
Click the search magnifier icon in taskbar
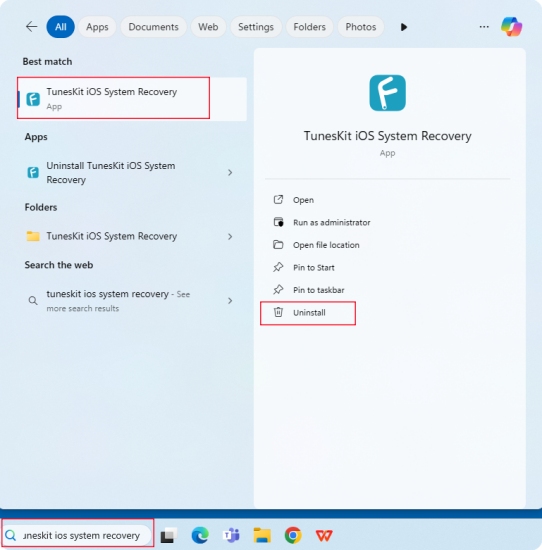click(x=11, y=535)
